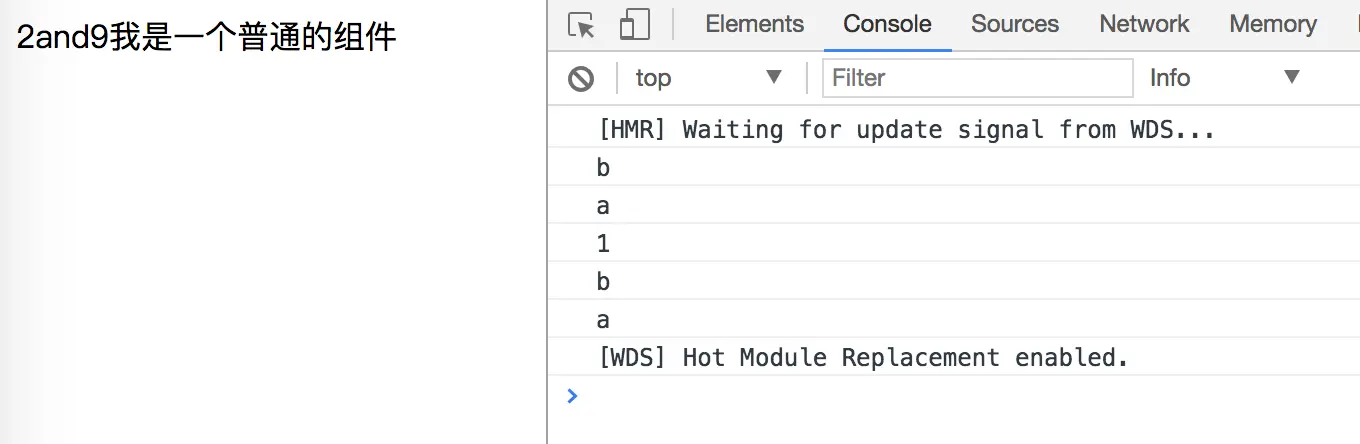1360x444 pixels.
Task: Select the last a log entry
Action: point(603,320)
